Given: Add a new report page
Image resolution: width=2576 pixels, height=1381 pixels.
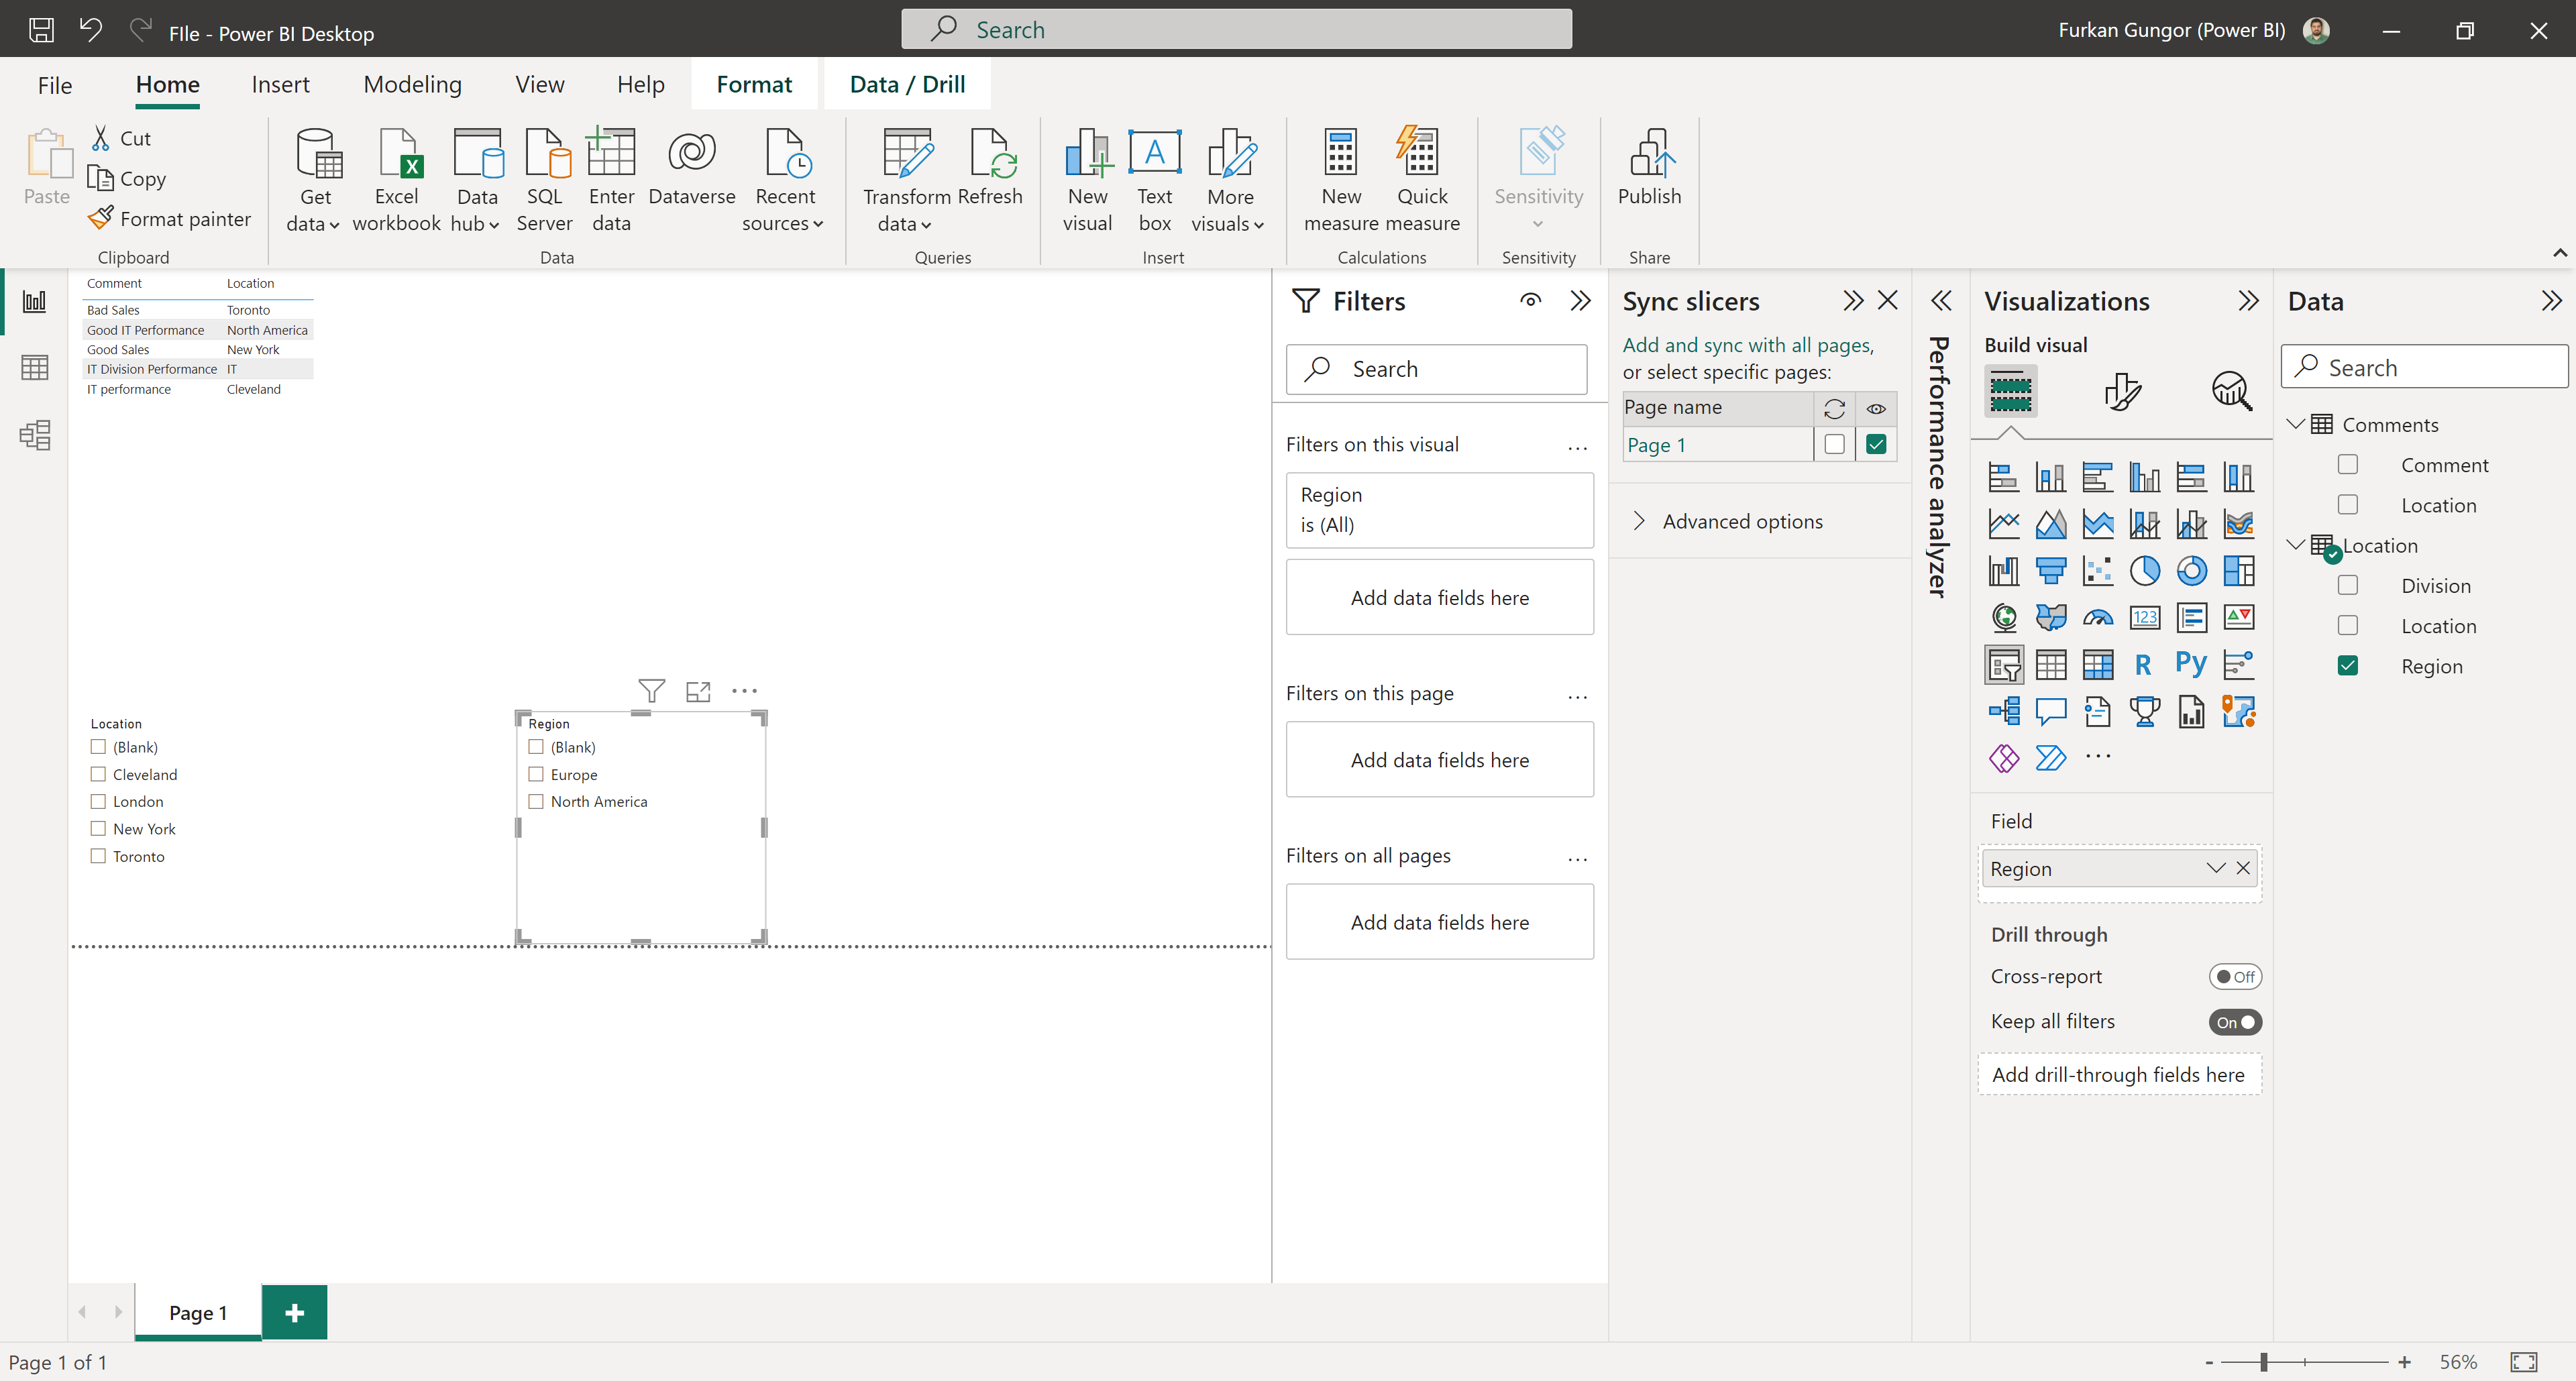Looking at the screenshot, I should pos(294,1312).
